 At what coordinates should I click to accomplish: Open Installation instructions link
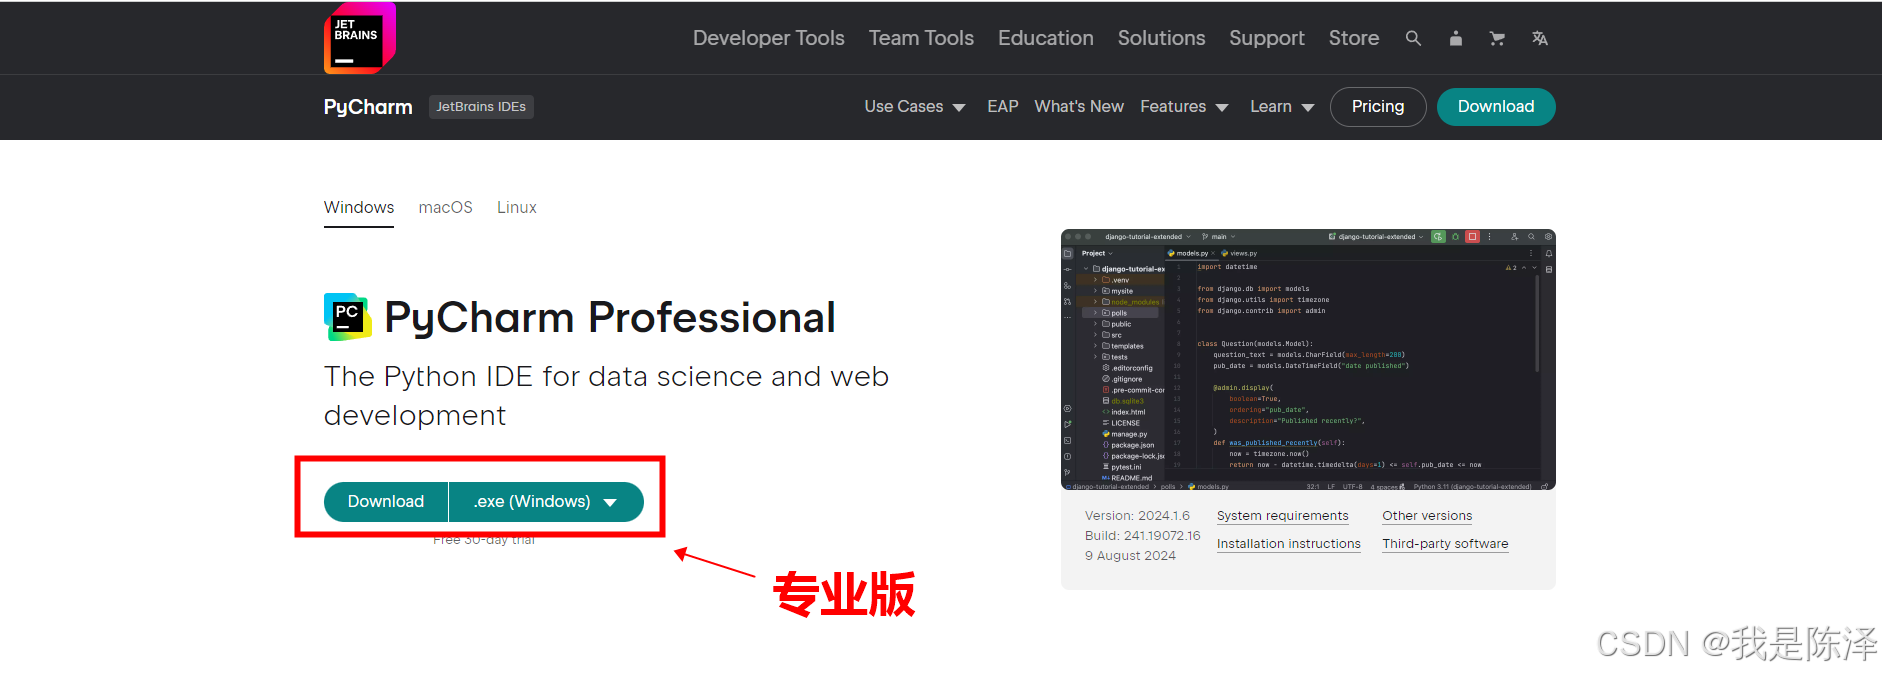tap(1288, 544)
